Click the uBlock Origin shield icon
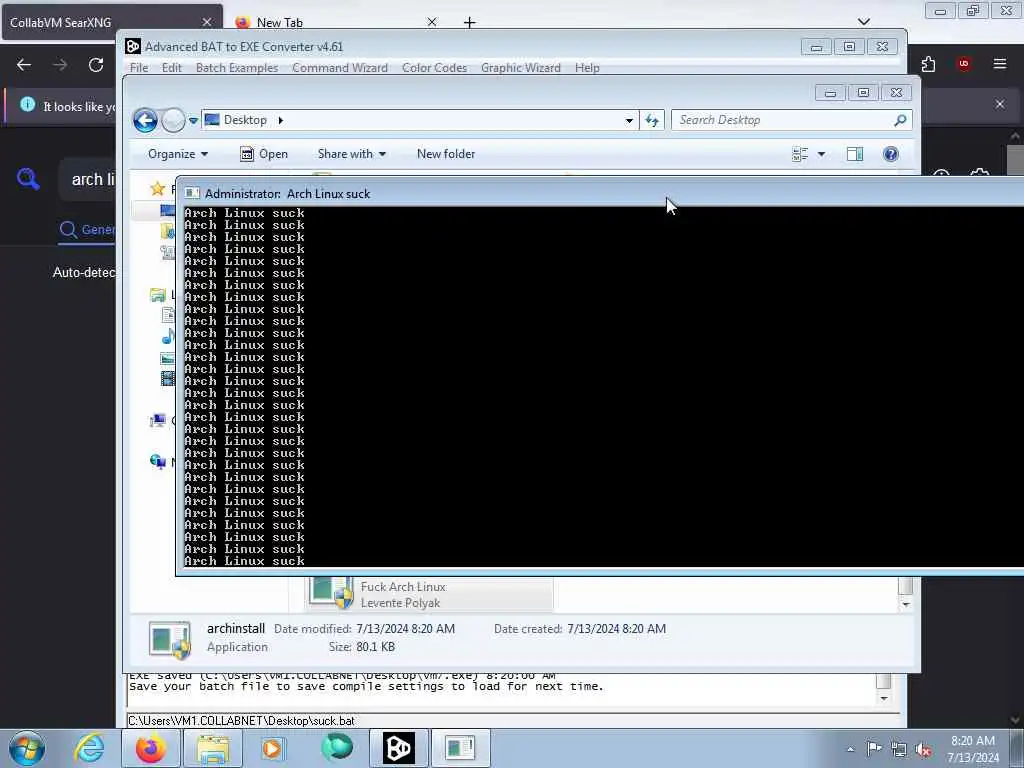This screenshot has height=768, width=1024. [964, 64]
